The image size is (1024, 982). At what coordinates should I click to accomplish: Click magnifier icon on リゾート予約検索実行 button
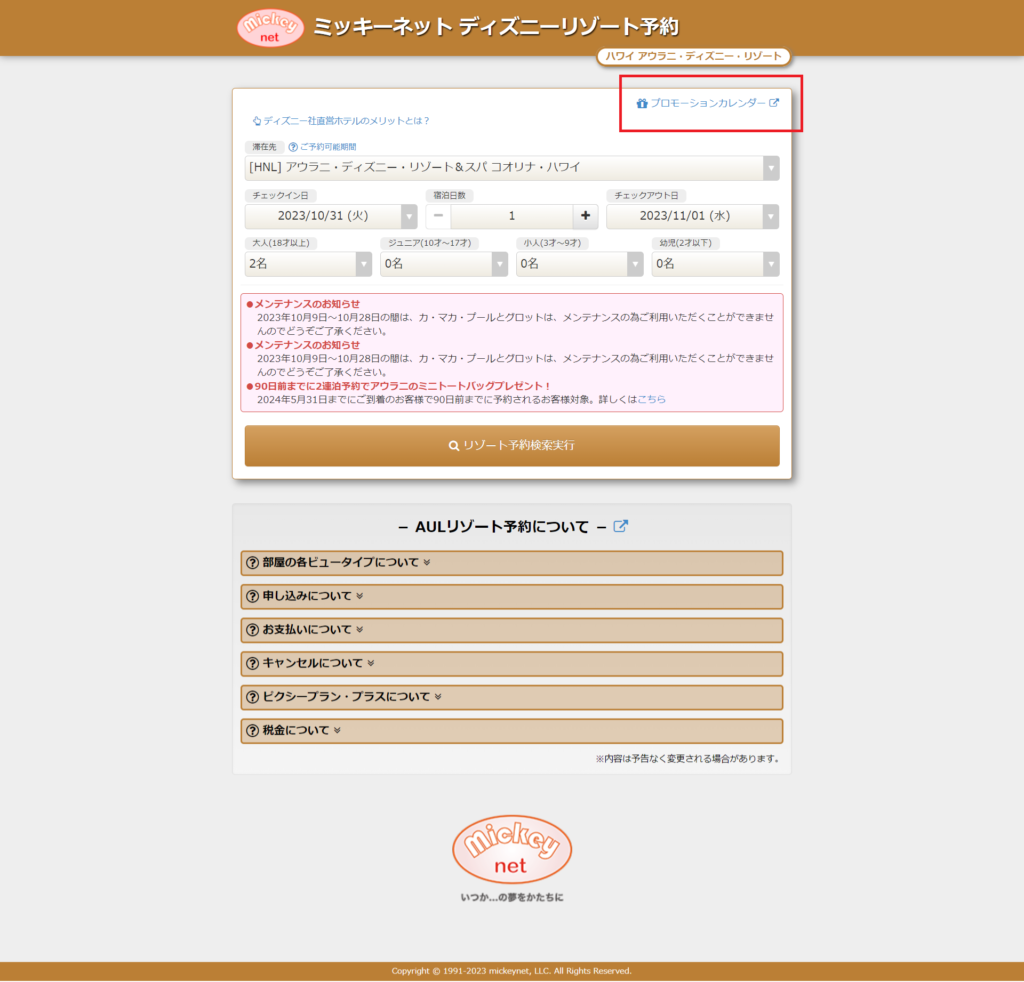click(453, 446)
